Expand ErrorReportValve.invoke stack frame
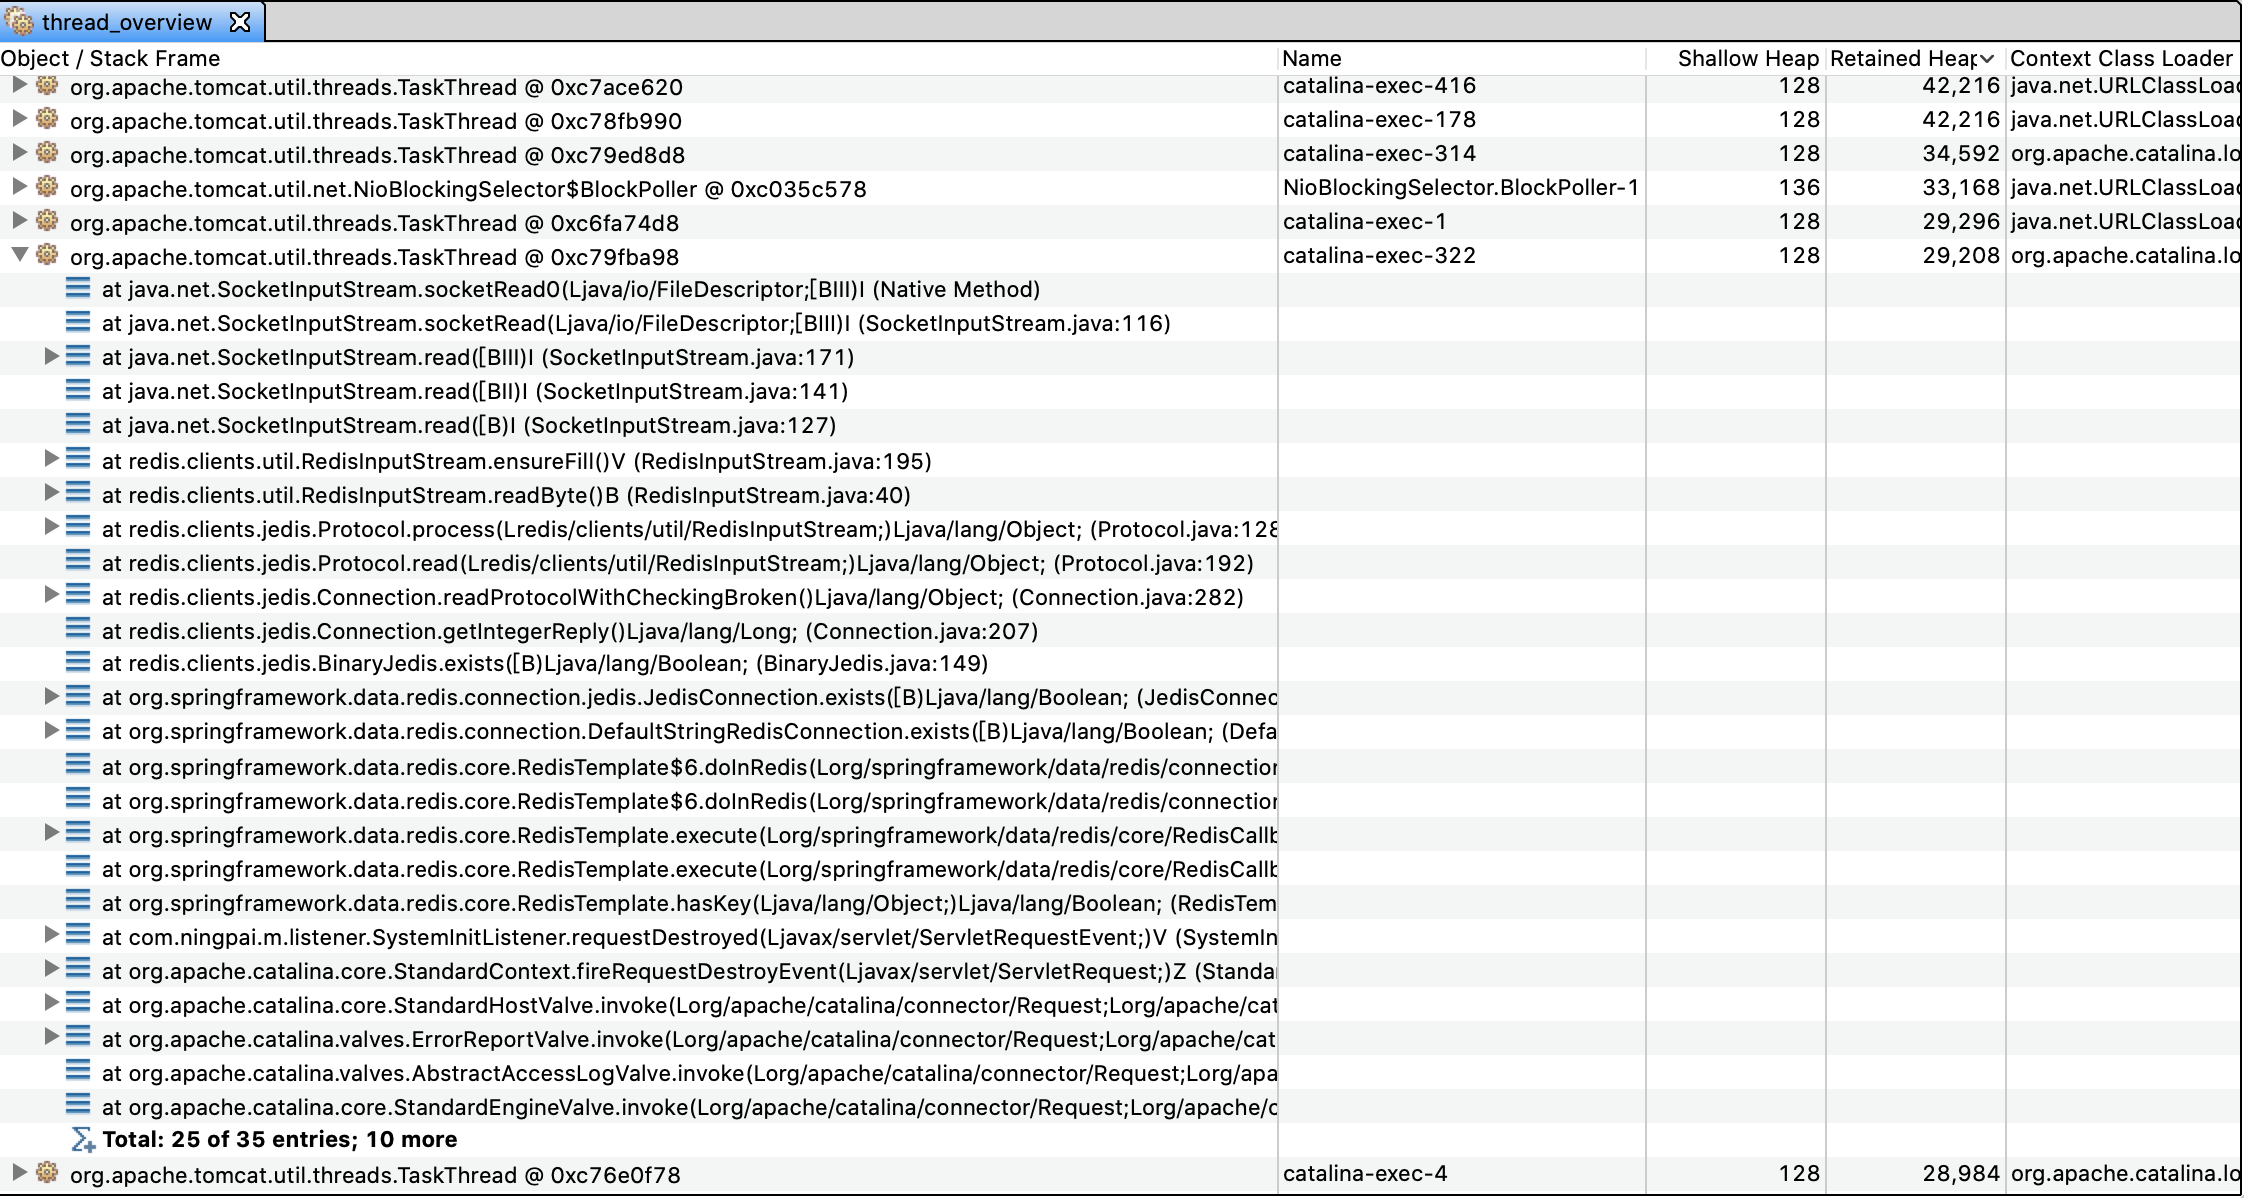 pos(51,1038)
